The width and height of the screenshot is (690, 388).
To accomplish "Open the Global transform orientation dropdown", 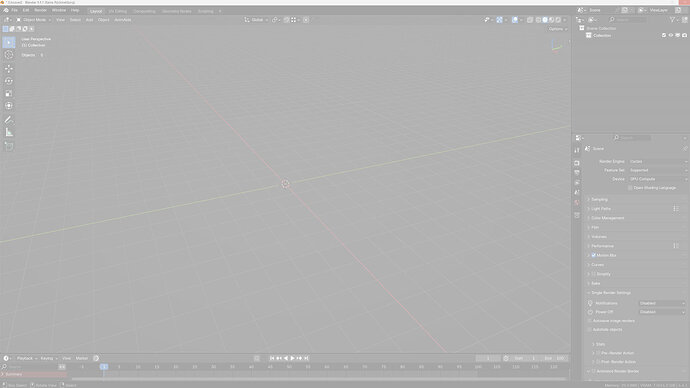I will [256, 20].
